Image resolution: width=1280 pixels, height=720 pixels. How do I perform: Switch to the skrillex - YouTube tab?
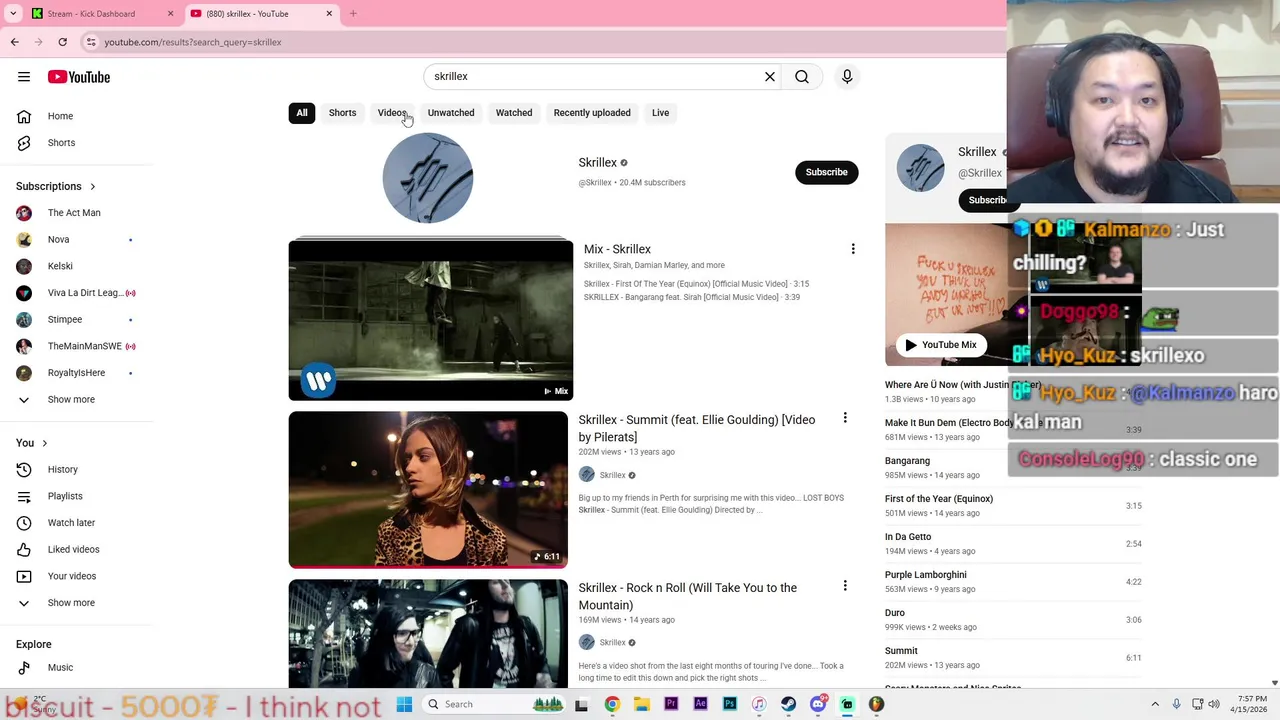258,14
